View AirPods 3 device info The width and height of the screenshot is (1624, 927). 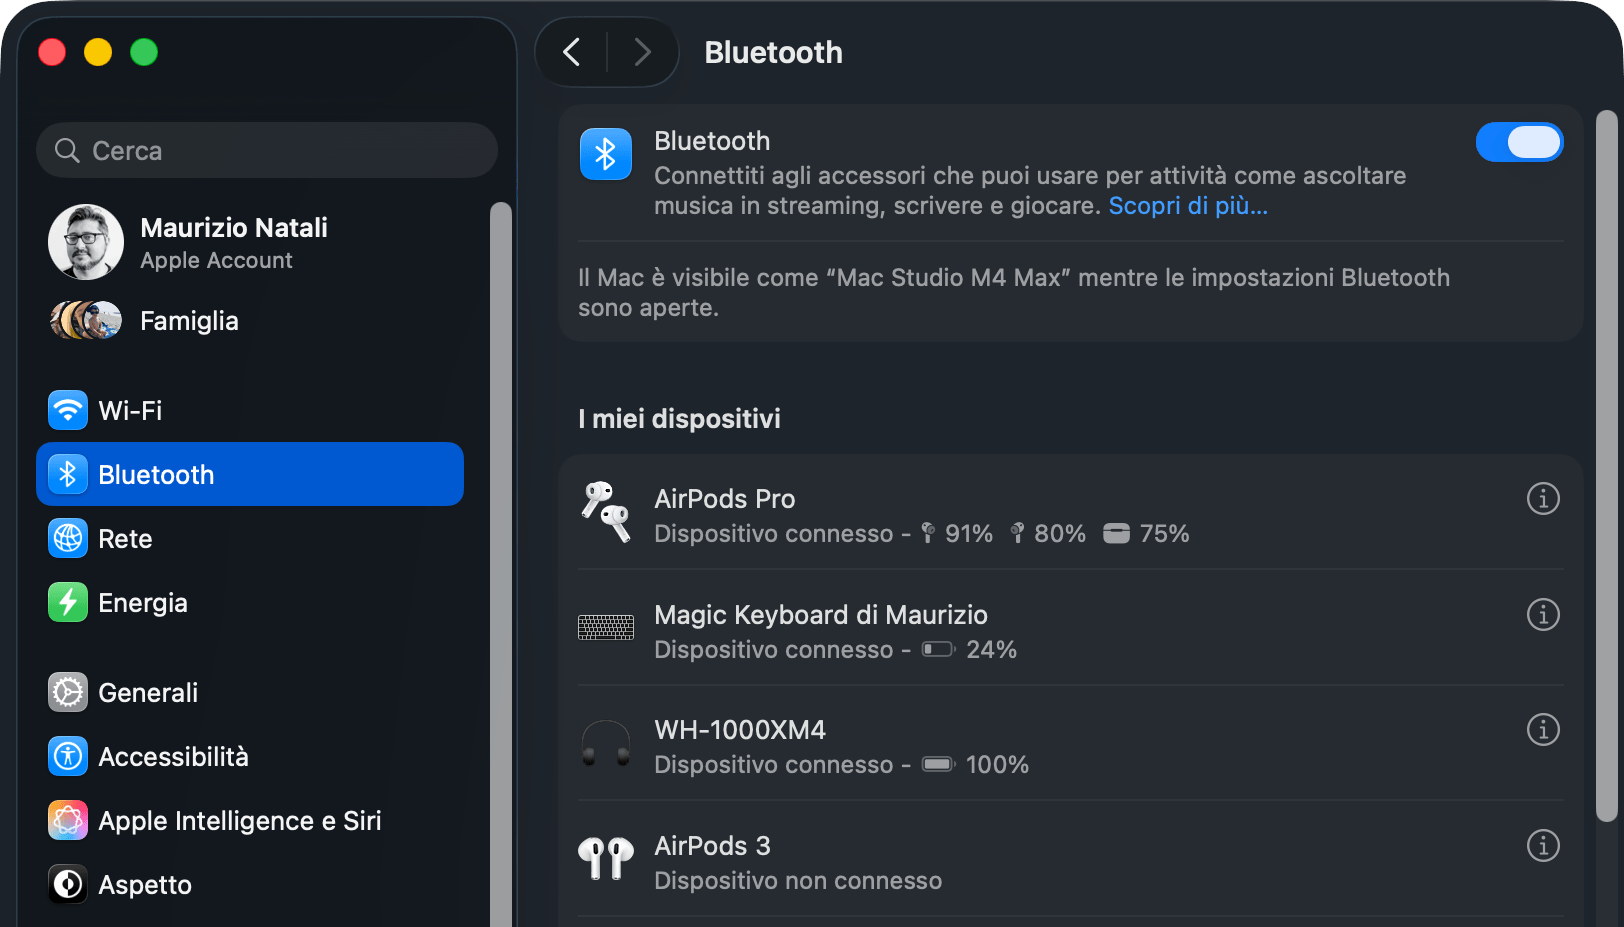[1543, 846]
